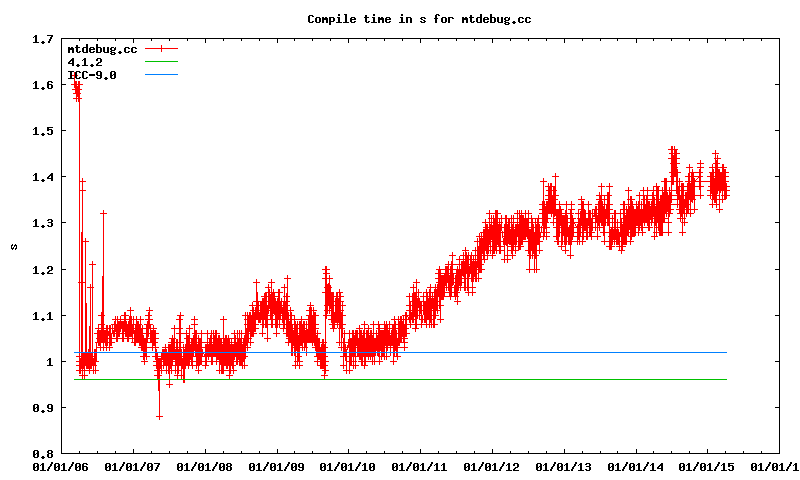Click the 1.4 y-axis tick label
The image size is (800, 480).
[43, 177]
